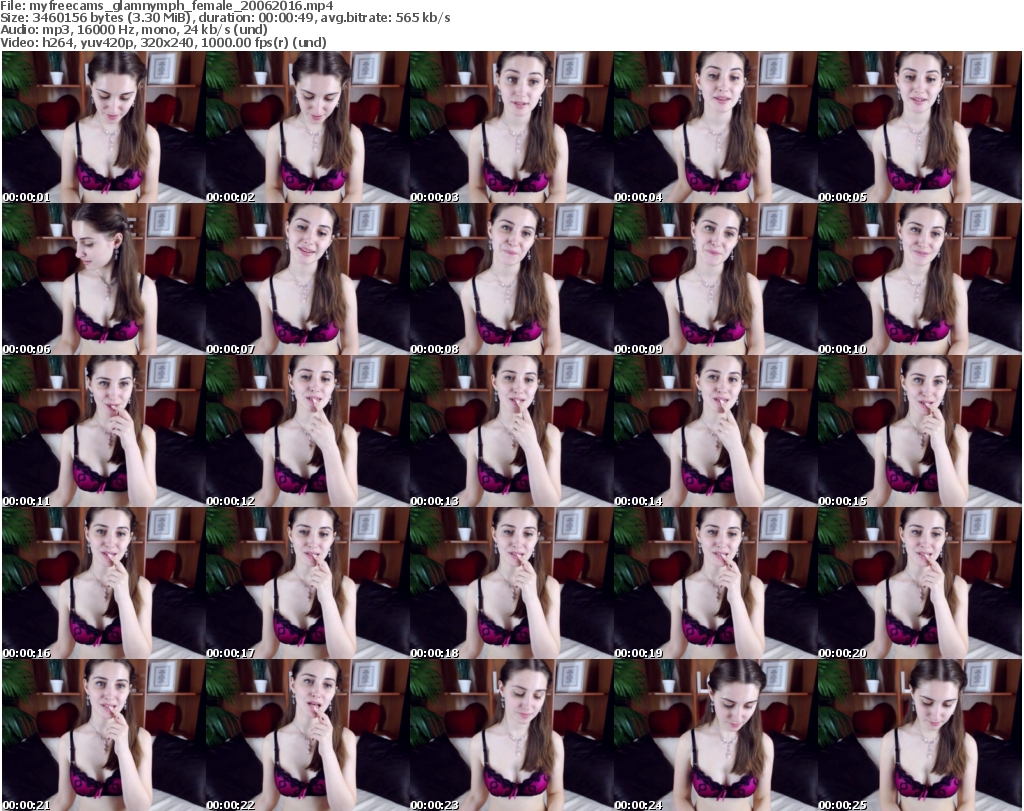Image resolution: width=1024 pixels, height=811 pixels.
Task: Click the 'Size: 3460156 bytes' info line
Action: [x=225, y=18]
